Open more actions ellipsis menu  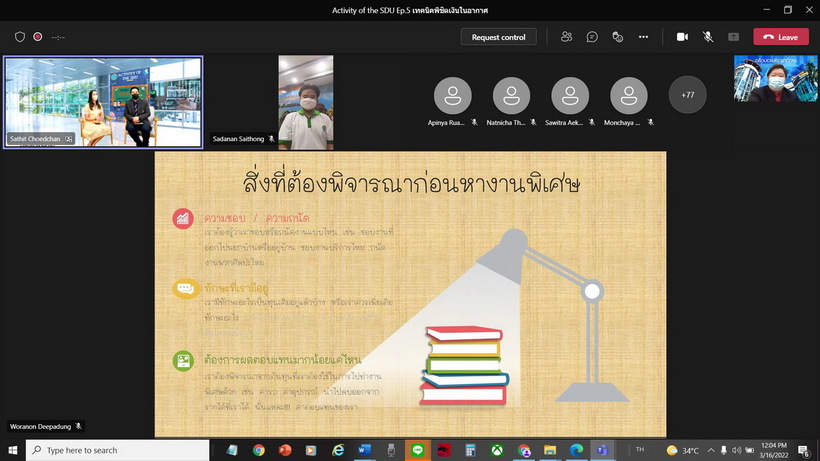coord(643,37)
